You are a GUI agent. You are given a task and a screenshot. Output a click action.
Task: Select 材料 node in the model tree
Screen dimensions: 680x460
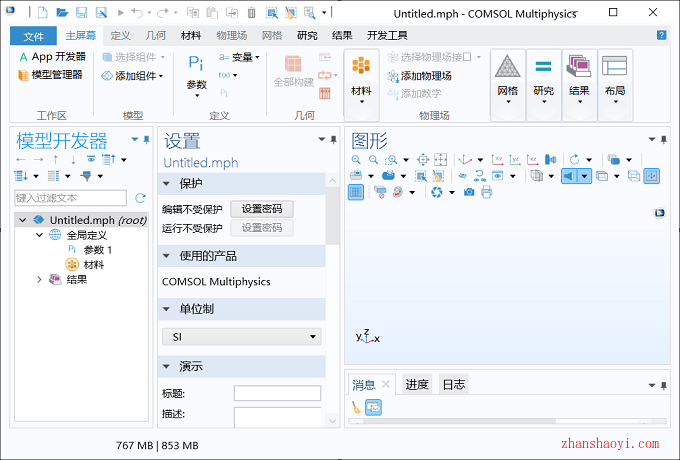(94, 264)
